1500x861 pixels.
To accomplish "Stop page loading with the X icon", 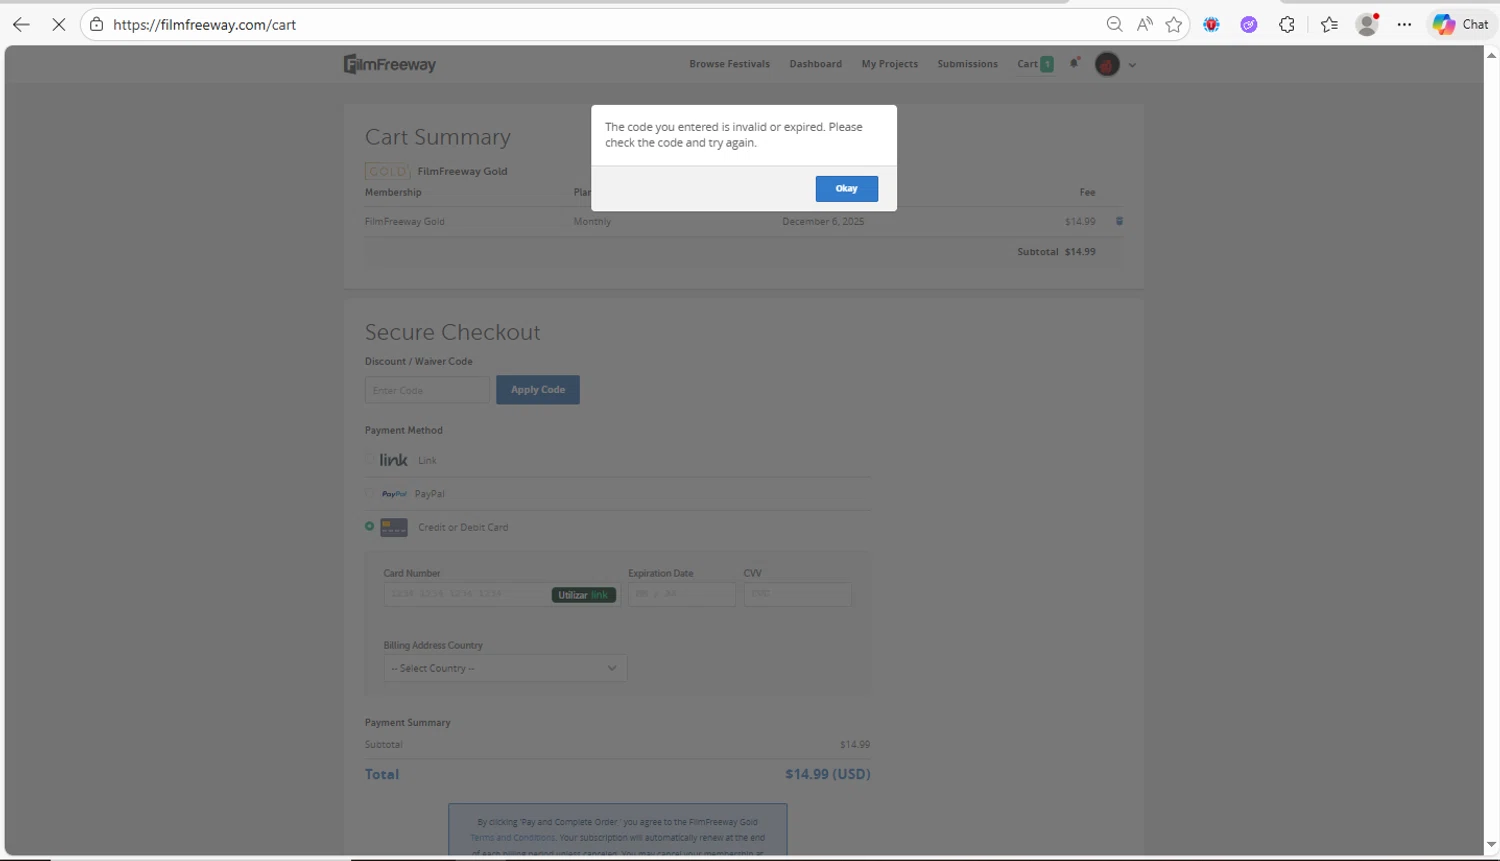I will coord(59,24).
